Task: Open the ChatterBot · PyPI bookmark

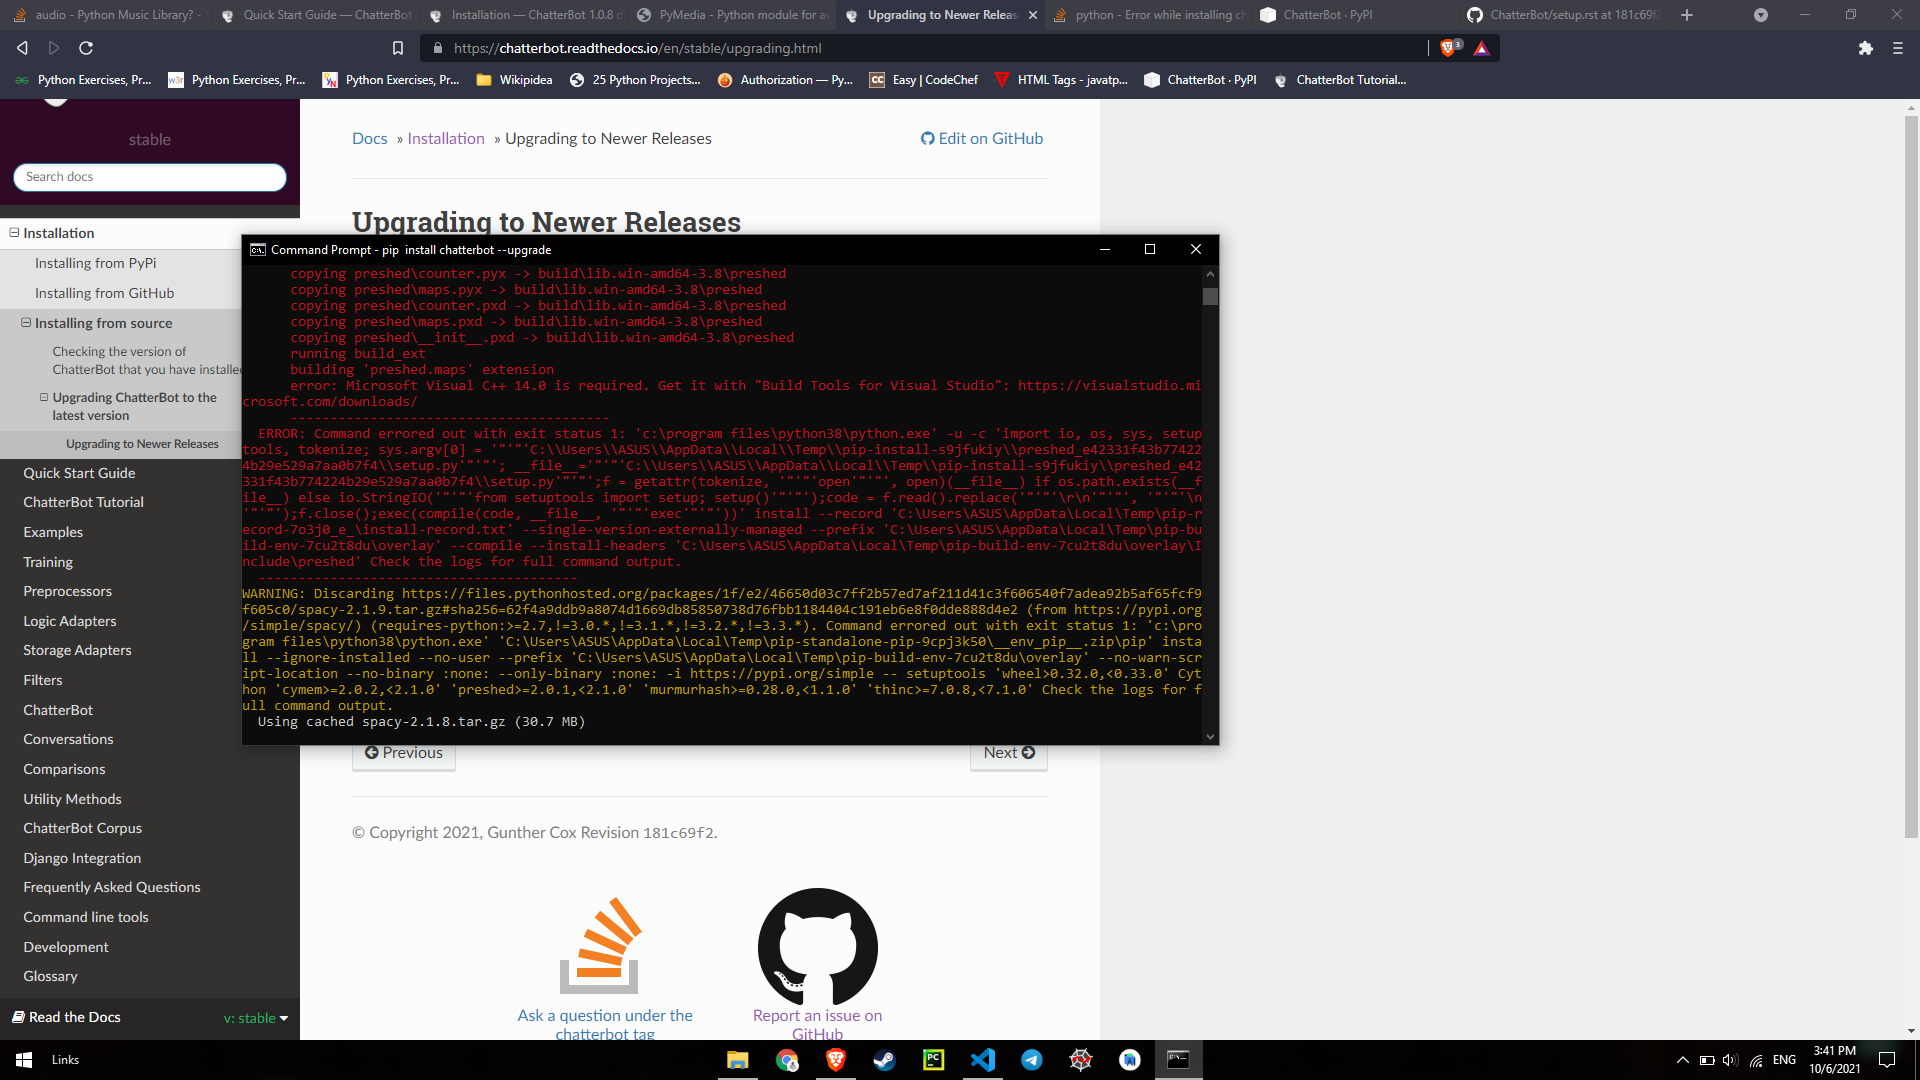Action: 1200,80
